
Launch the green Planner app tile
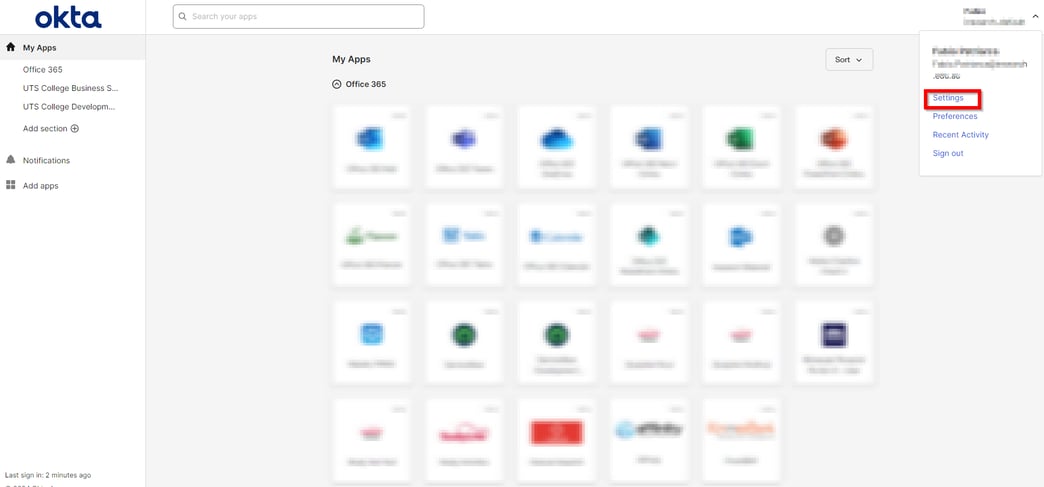coord(371,245)
